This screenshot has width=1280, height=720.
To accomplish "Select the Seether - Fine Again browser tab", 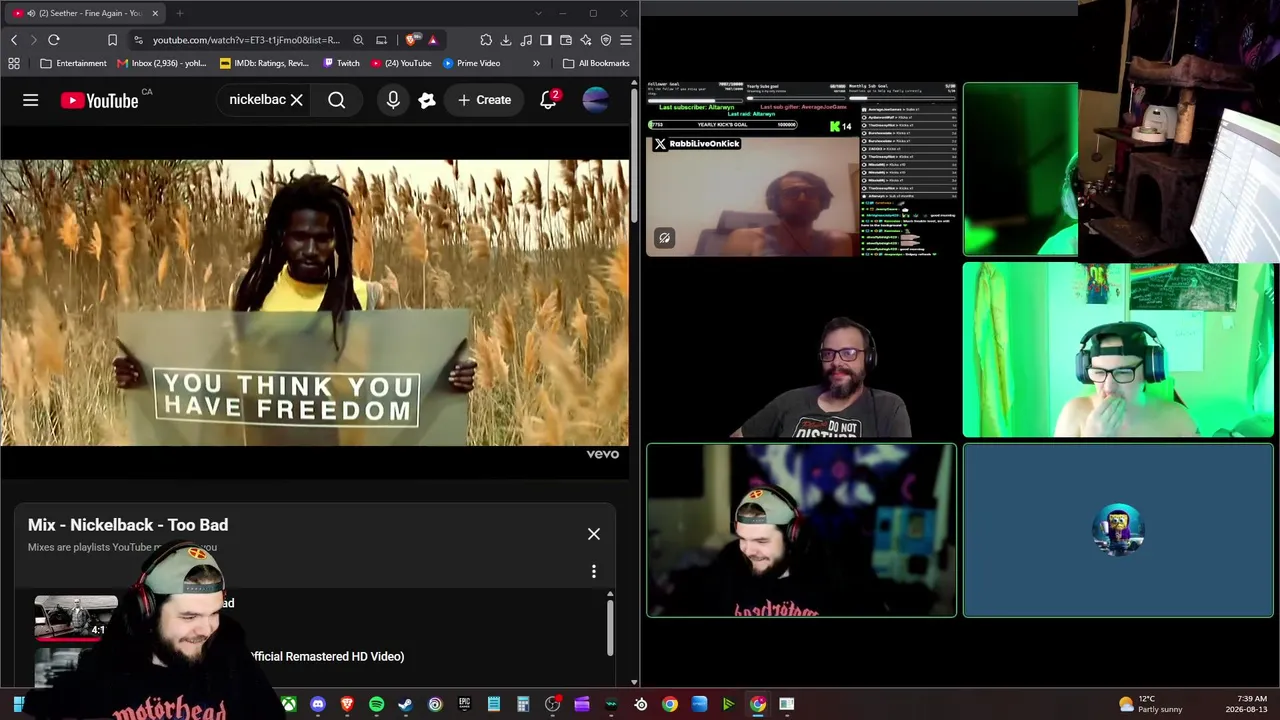I will (85, 13).
